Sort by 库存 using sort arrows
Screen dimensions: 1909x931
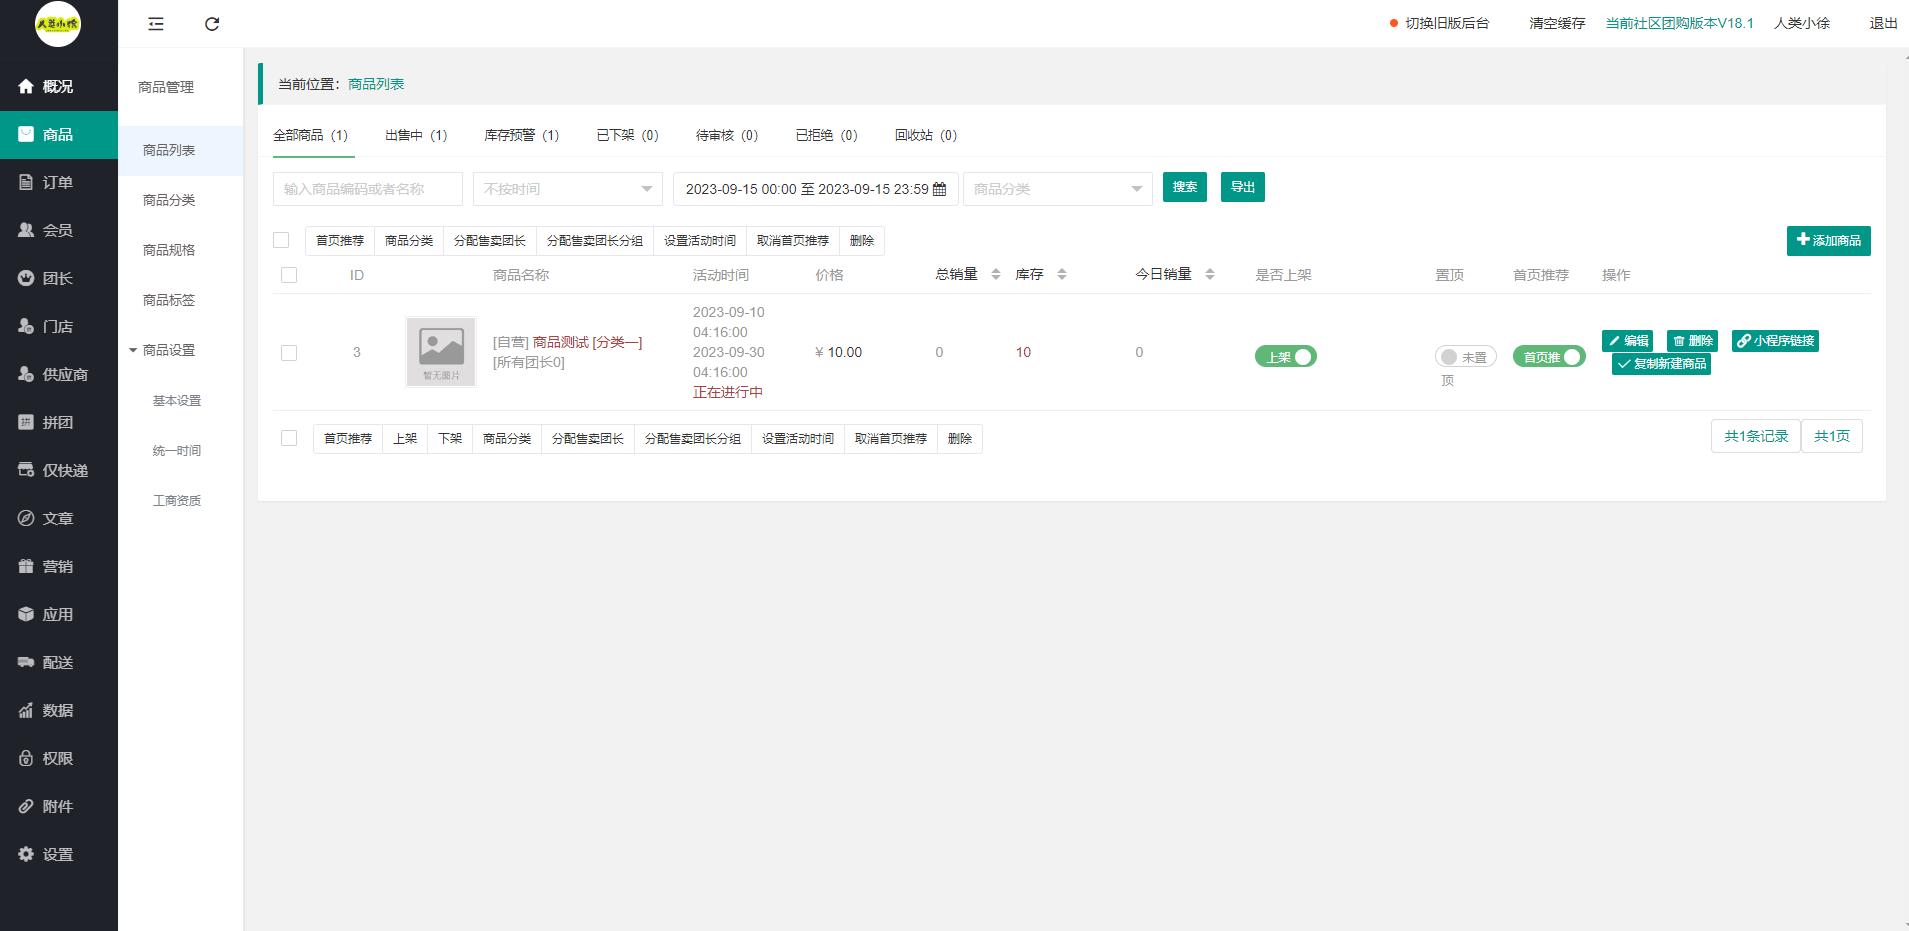coord(1062,274)
